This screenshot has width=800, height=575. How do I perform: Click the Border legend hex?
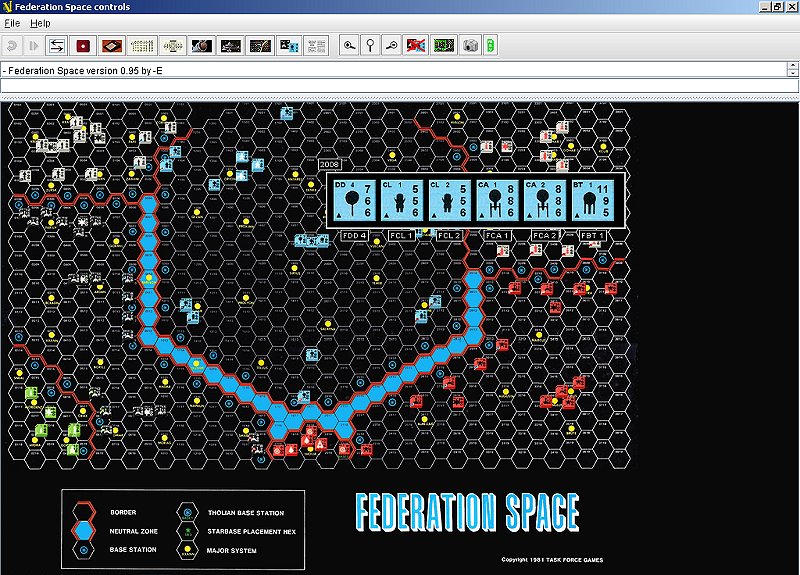pyautogui.click(x=83, y=512)
